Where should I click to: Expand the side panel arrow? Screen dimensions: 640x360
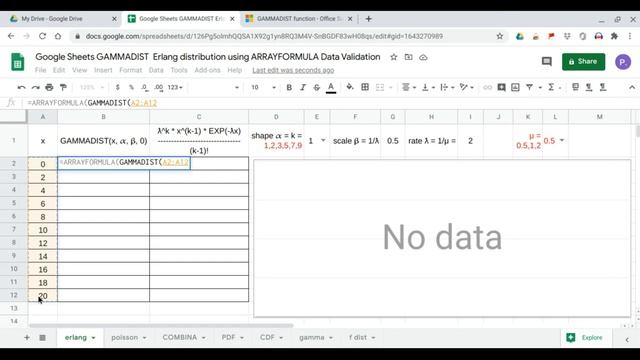[627, 340]
